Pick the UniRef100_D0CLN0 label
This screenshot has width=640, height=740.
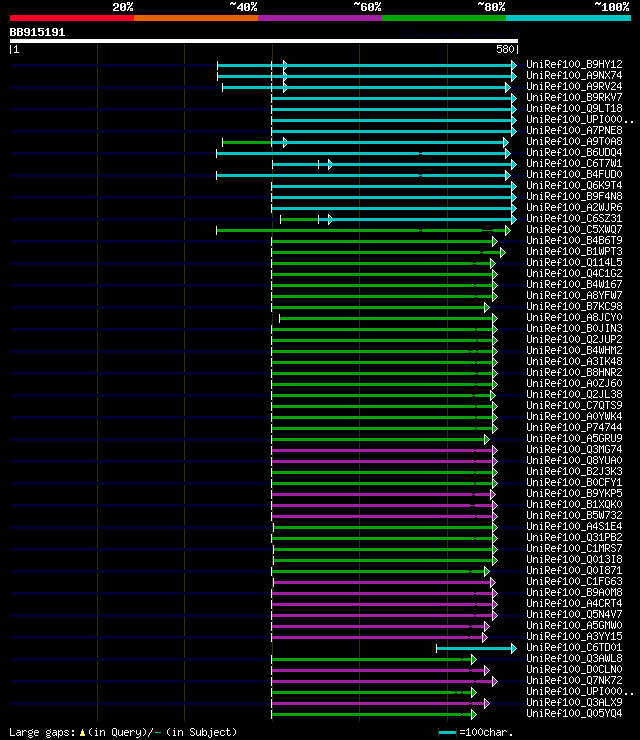tap(574, 669)
